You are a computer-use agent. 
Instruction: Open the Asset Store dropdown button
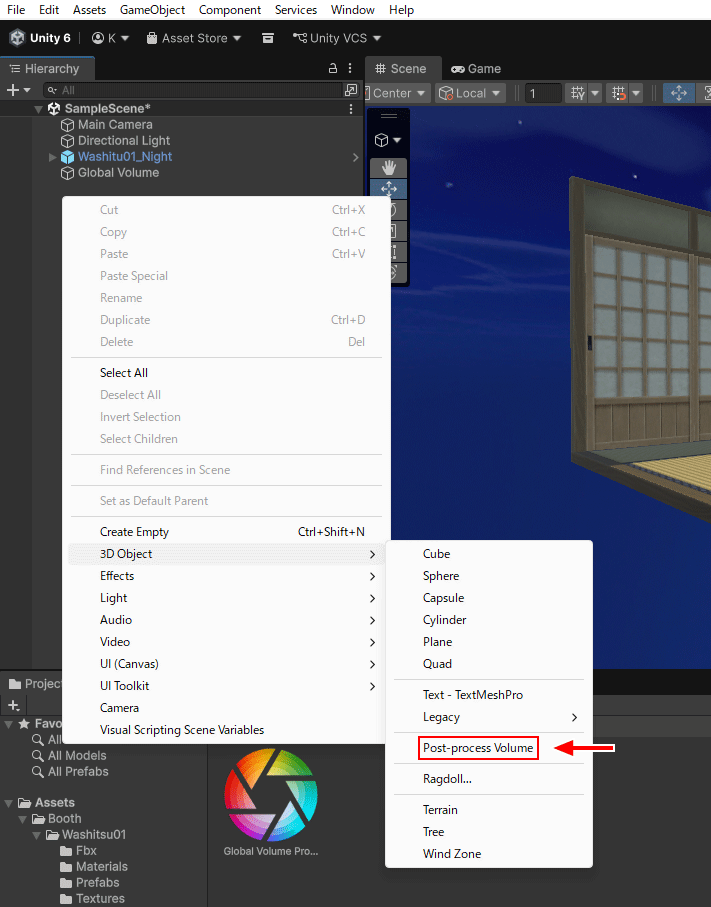coord(194,38)
